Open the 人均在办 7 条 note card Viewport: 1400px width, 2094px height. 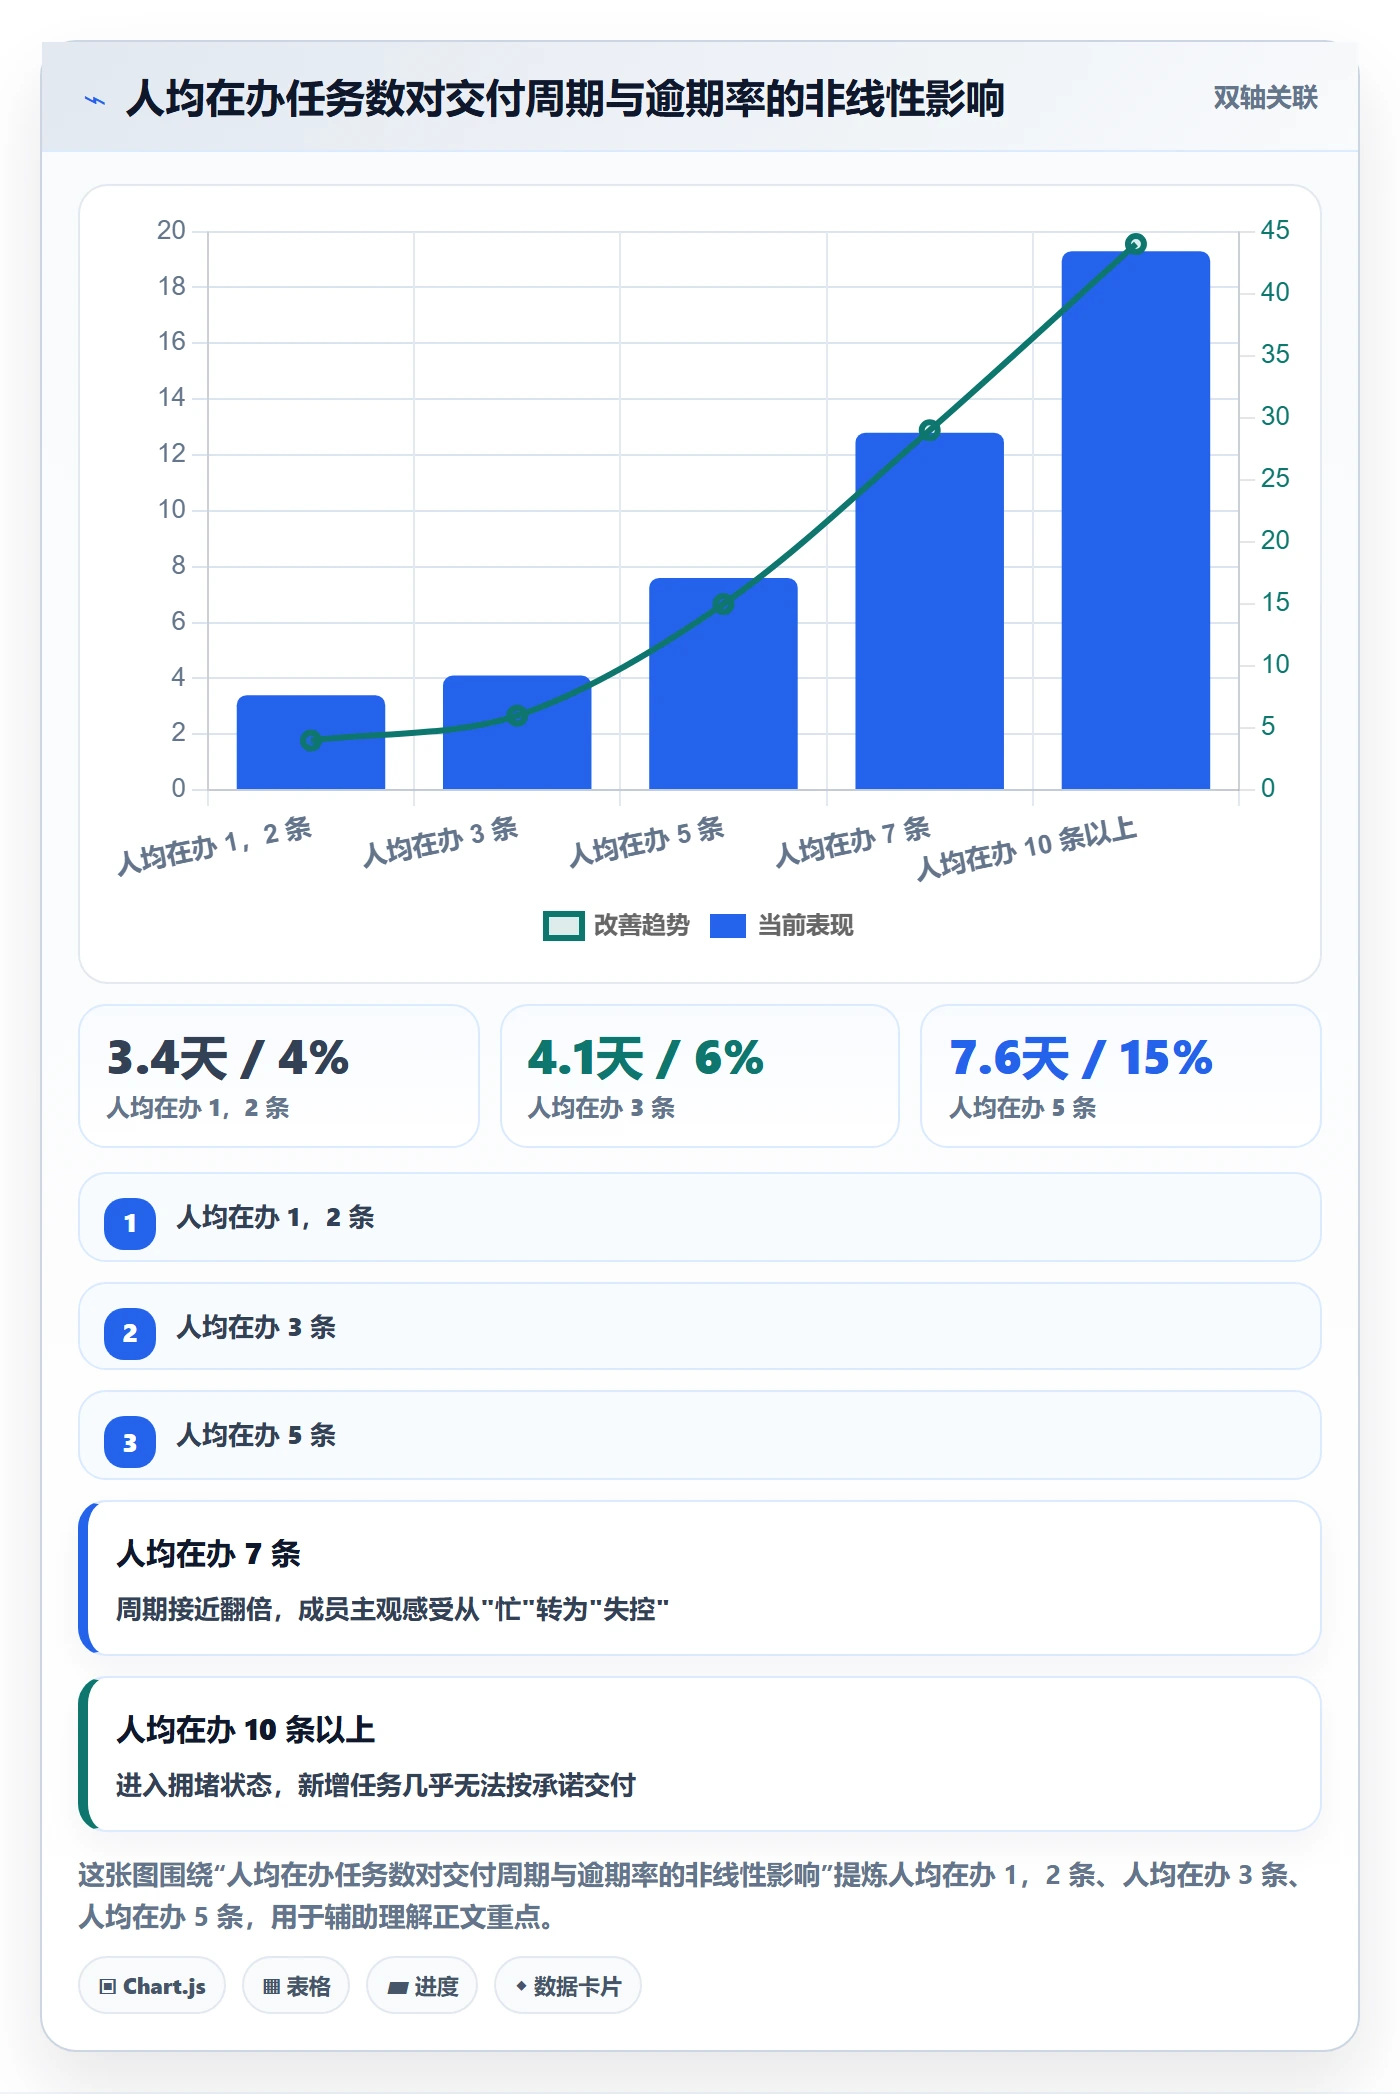click(x=700, y=1578)
